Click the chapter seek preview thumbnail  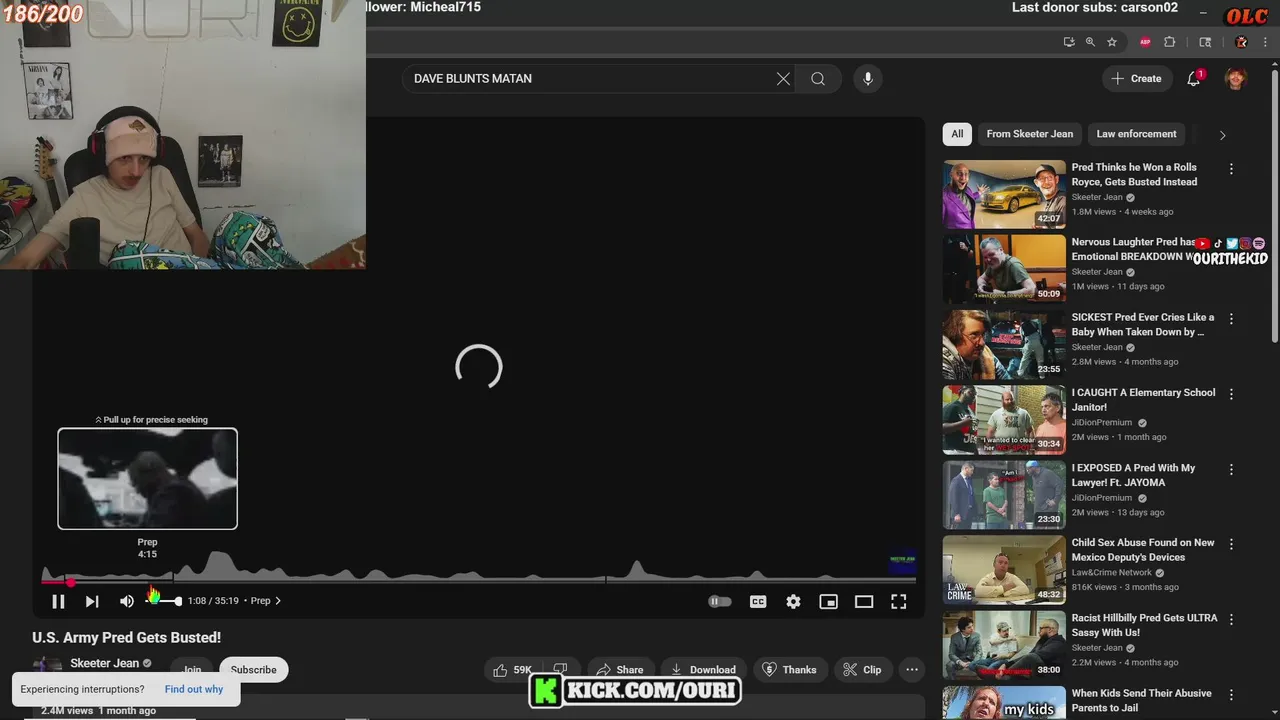tap(147, 478)
